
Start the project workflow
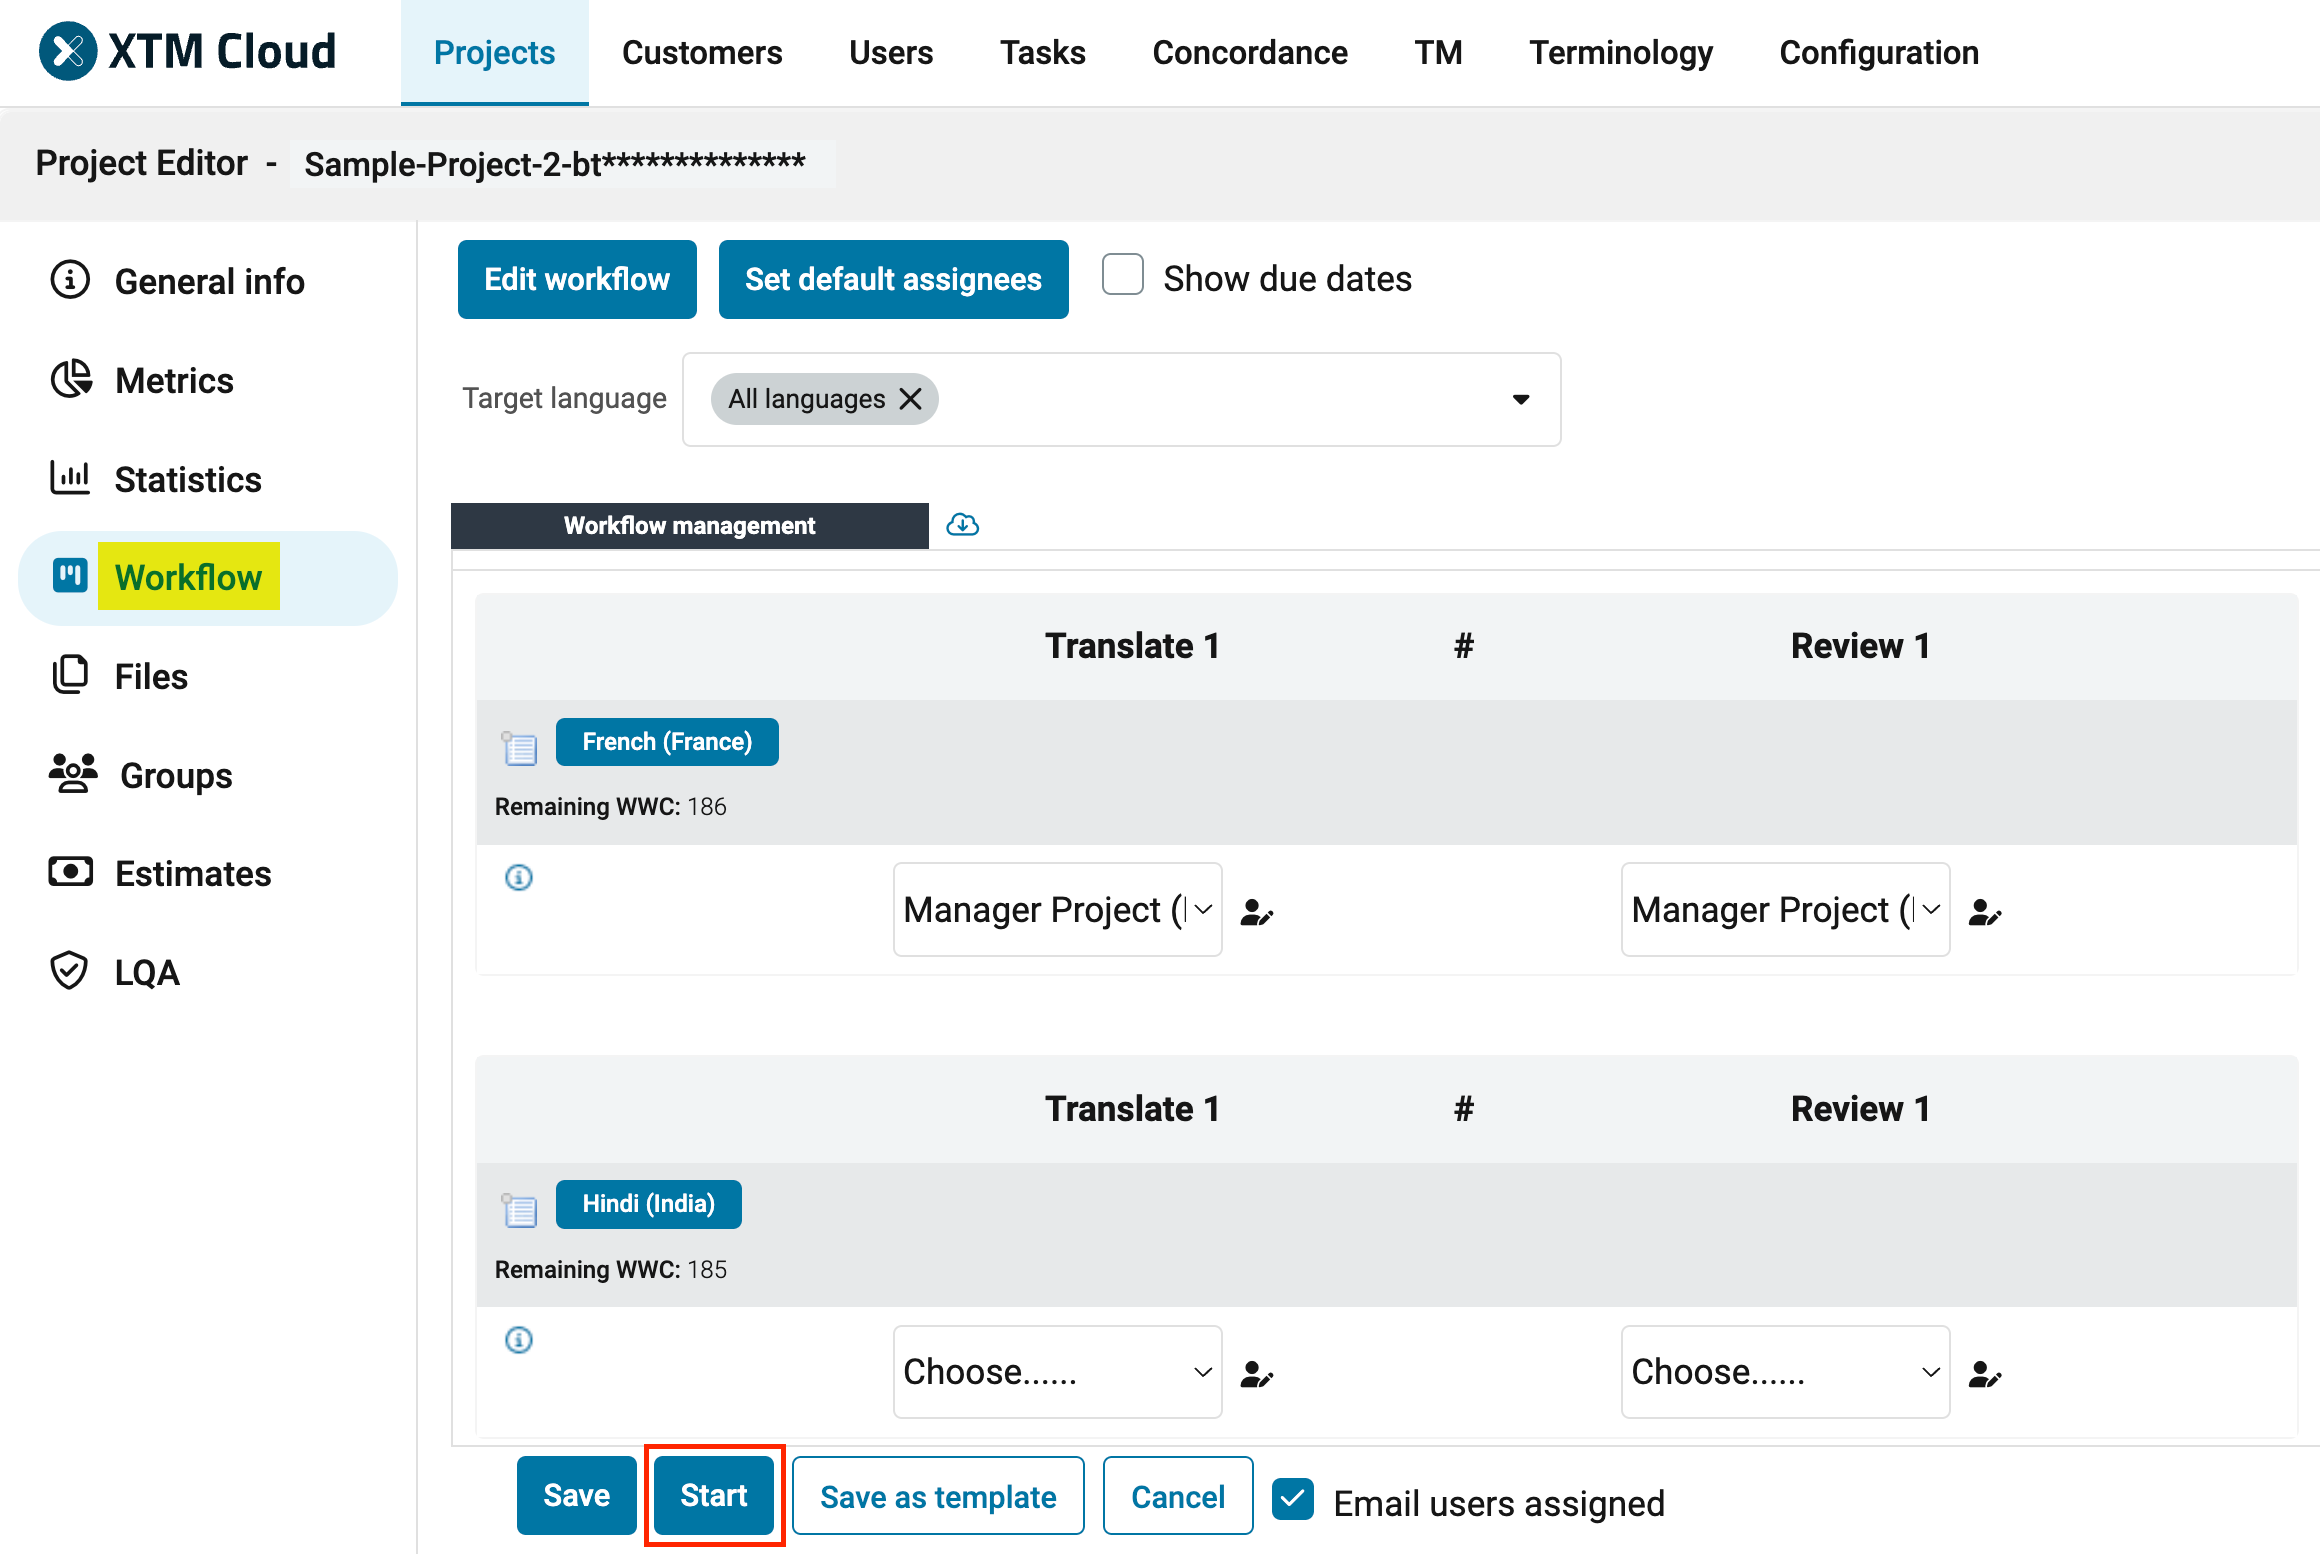(x=713, y=1495)
